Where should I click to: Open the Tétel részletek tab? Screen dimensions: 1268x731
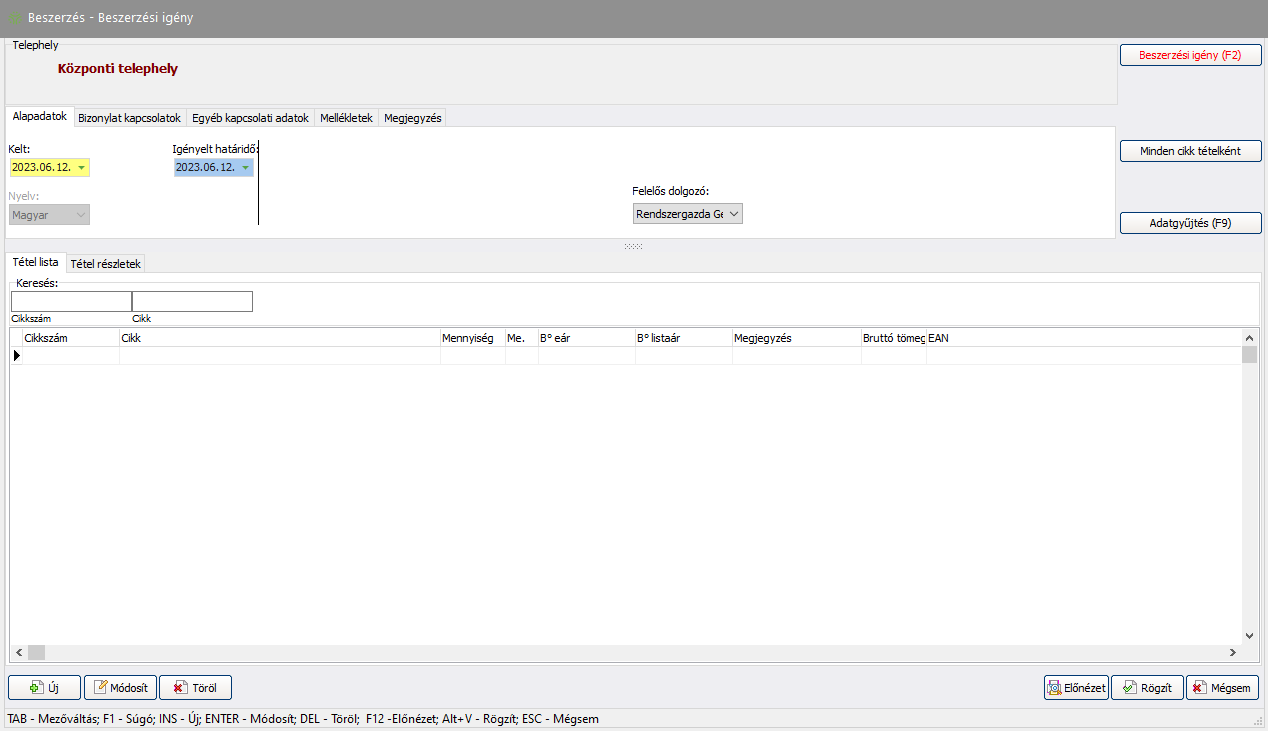tap(106, 263)
